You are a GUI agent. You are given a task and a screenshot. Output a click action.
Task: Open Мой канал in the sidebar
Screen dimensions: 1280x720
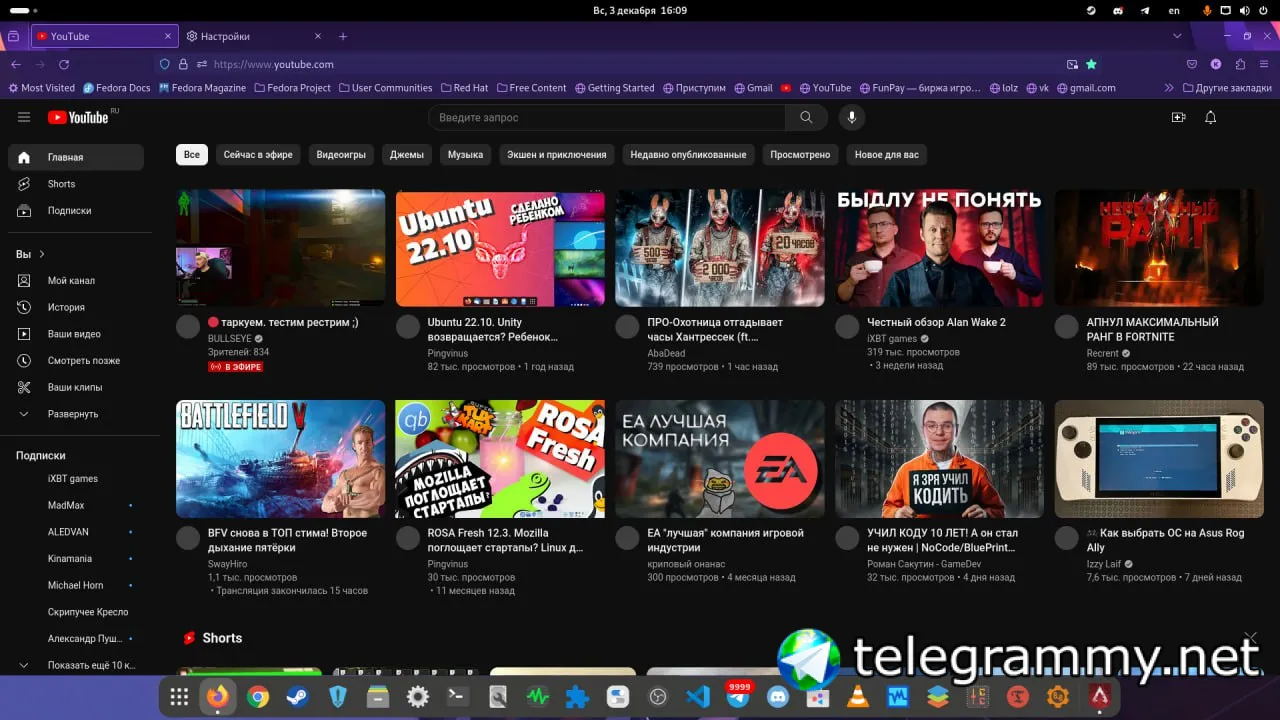76,281
